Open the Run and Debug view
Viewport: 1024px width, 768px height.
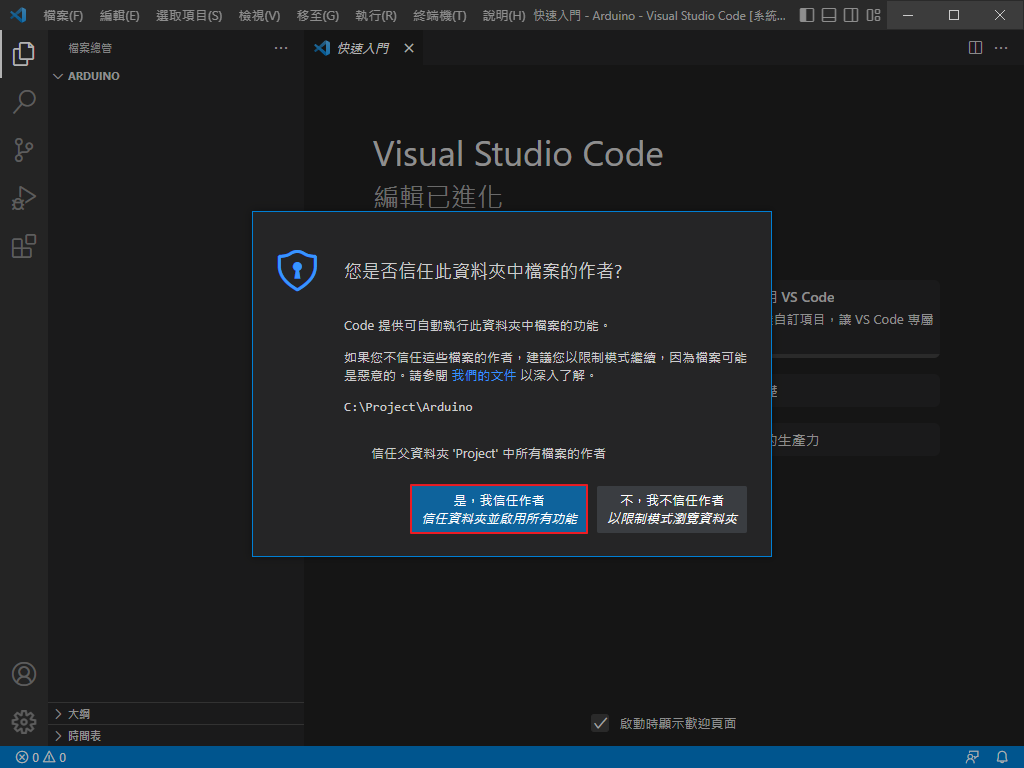(x=24, y=198)
